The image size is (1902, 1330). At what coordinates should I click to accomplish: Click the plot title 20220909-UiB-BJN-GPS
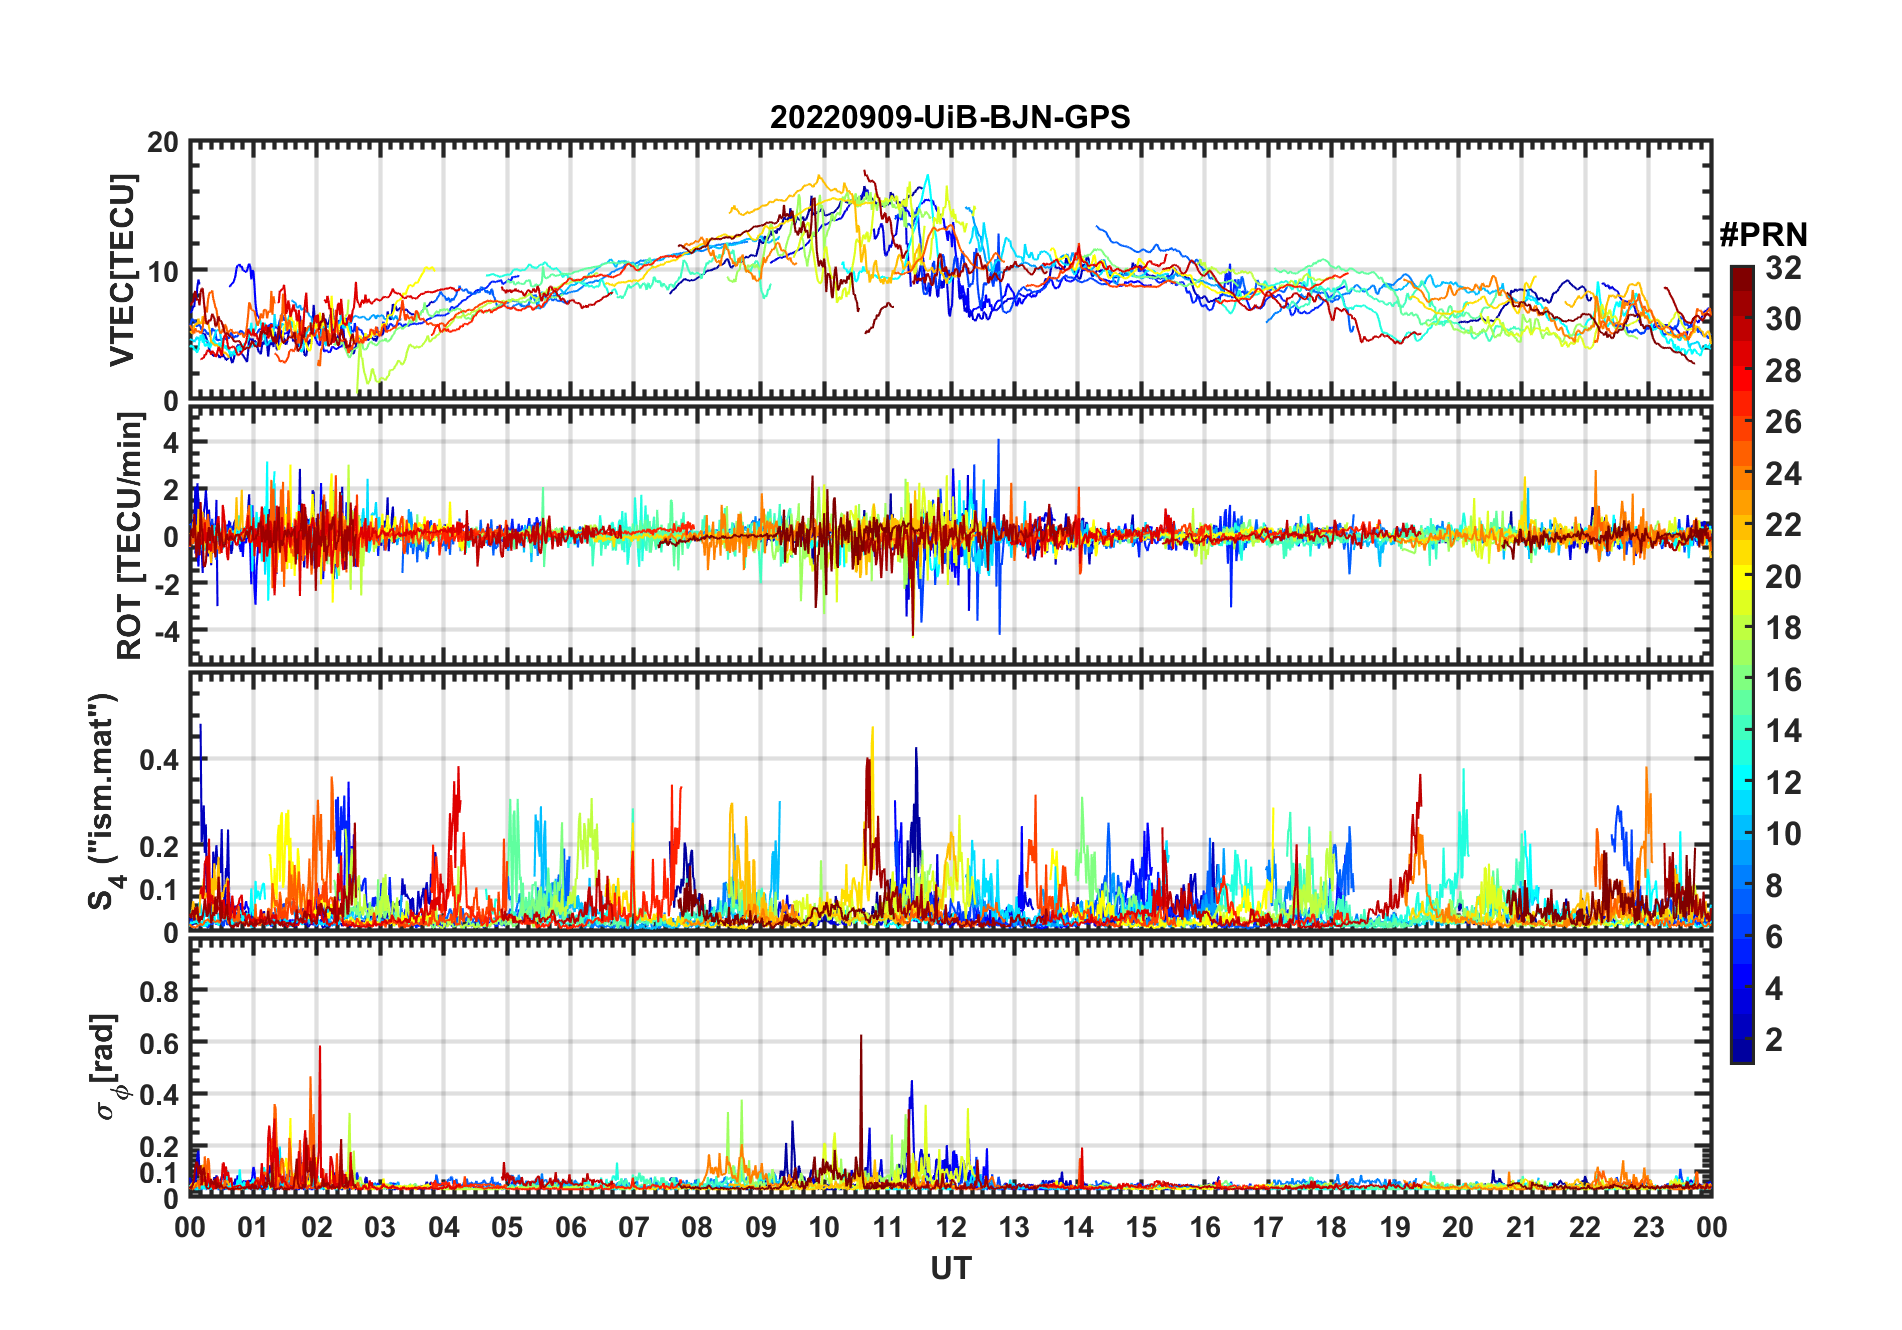(x=950, y=118)
